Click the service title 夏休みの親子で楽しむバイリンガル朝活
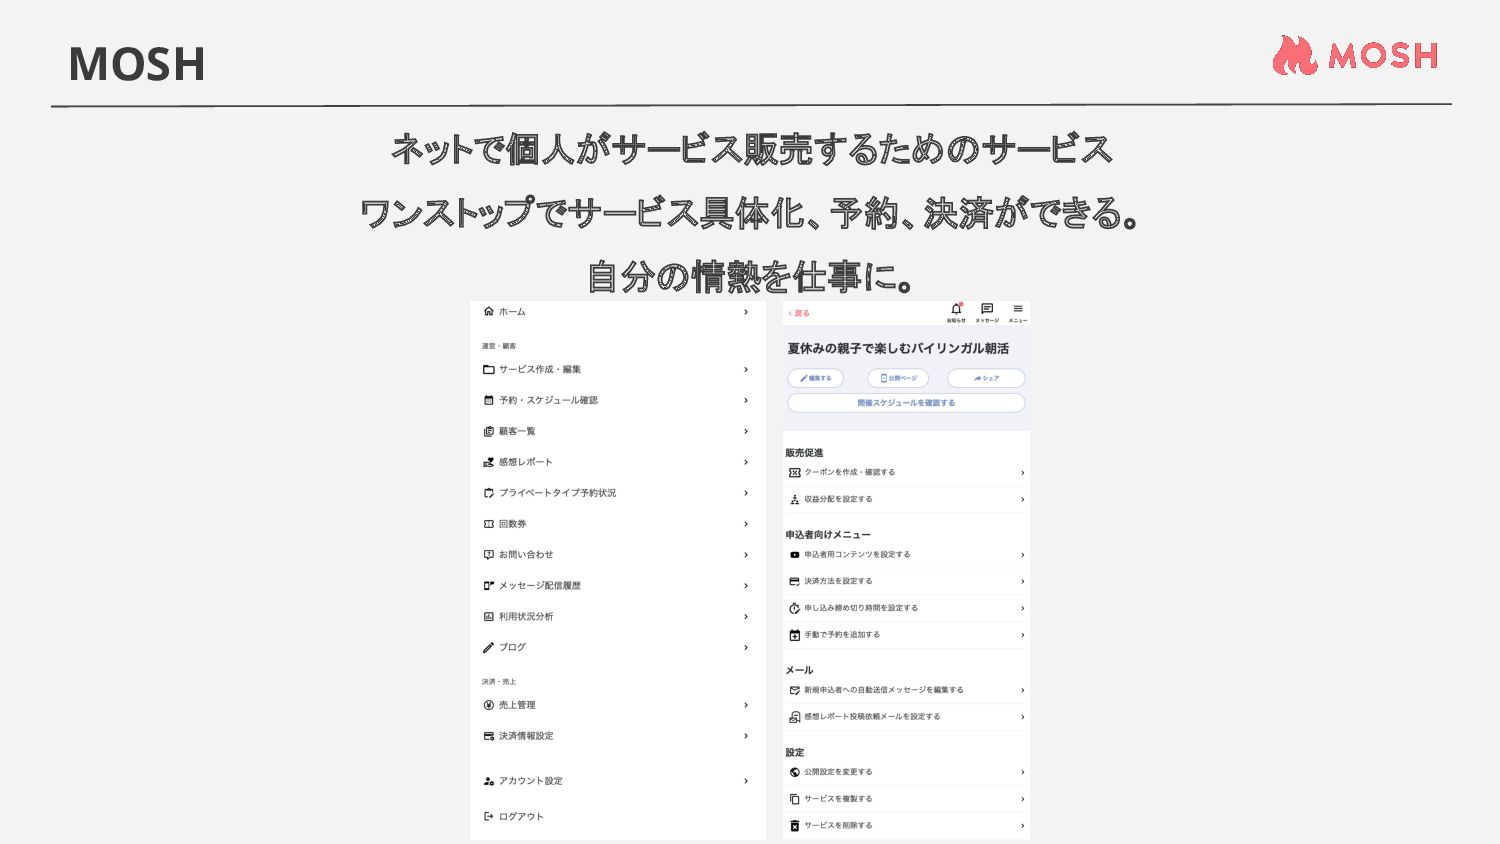The width and height of the screenshot is (1500, 844). click(x=898, y=349)
